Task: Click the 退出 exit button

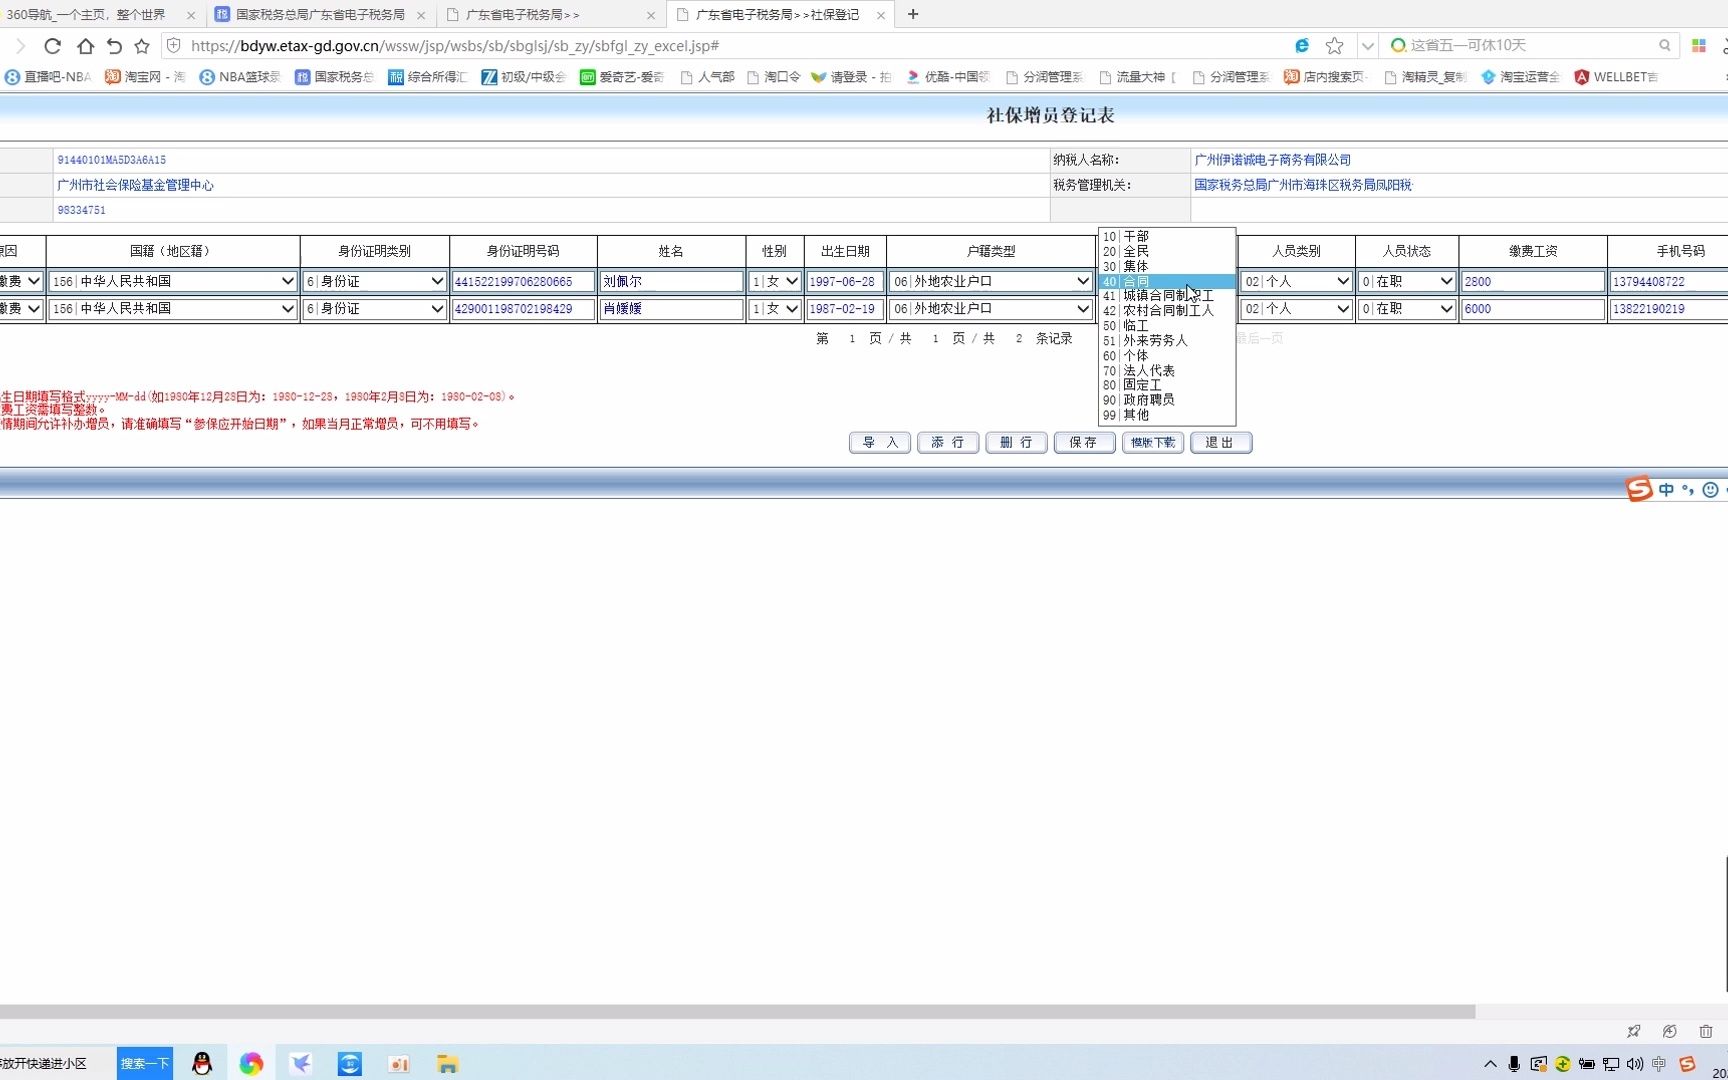Action: [1221, 443]
